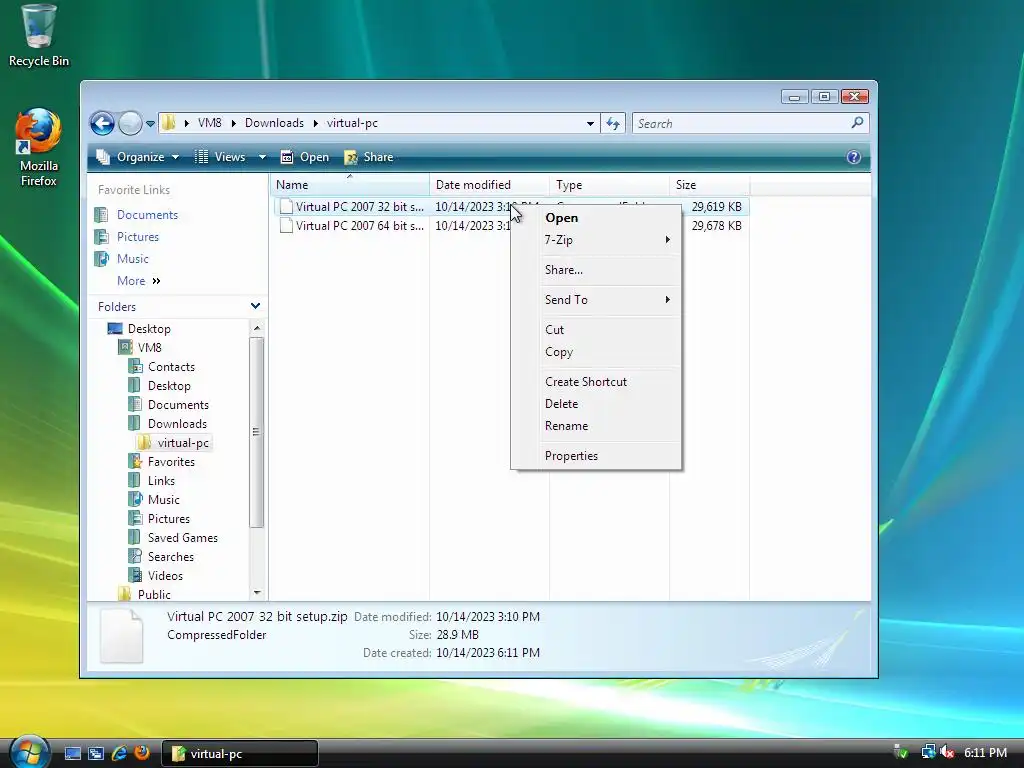Show More favorite links
The width and height of the screenshot is (1024, 768).
click(x=138, y=281)
